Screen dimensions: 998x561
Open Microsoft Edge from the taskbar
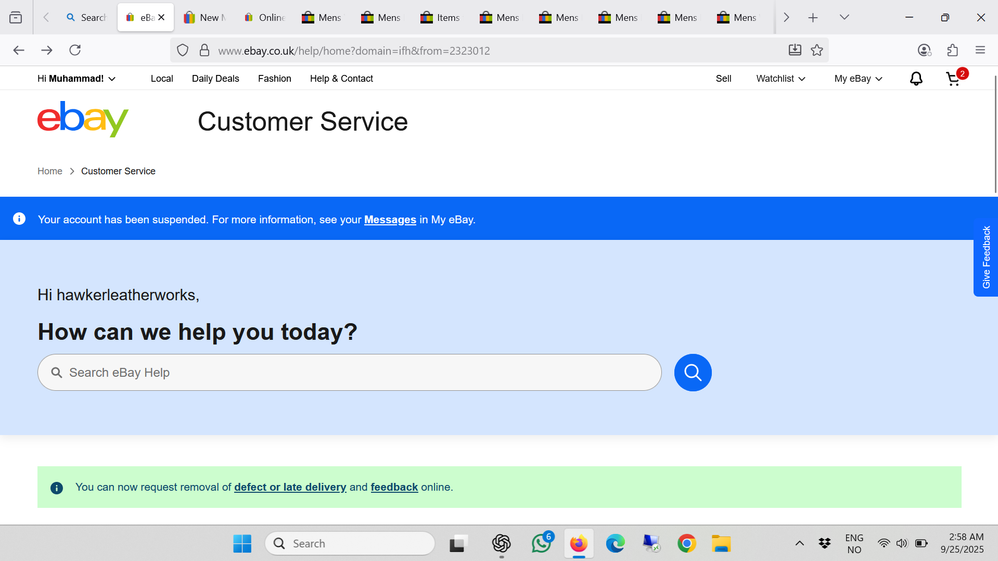615,544
